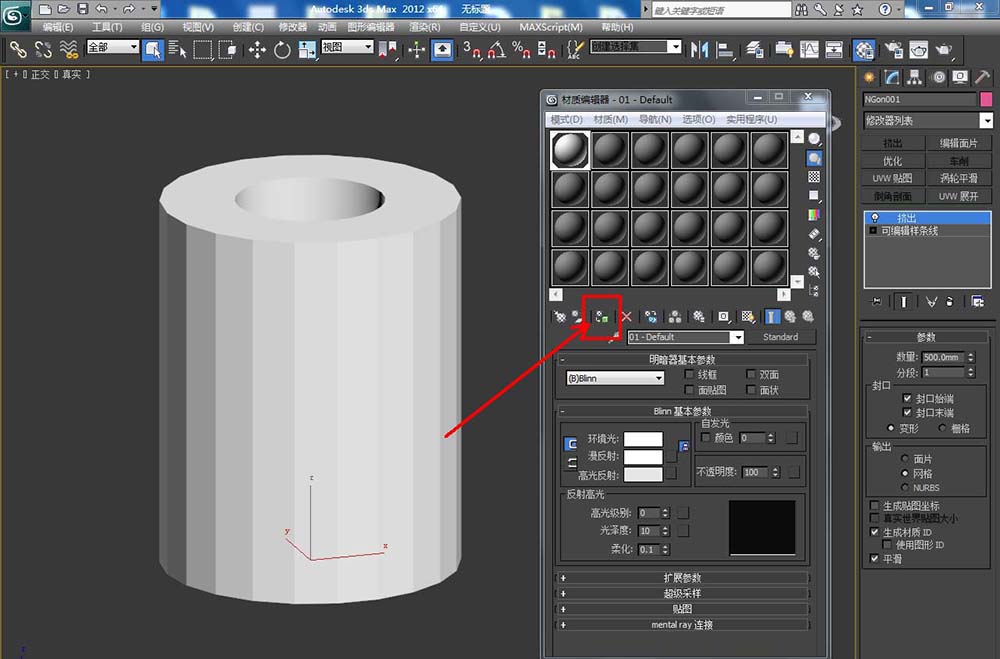
Task: Click the Mirror tool icon
Action: click(x=700, y=50)
